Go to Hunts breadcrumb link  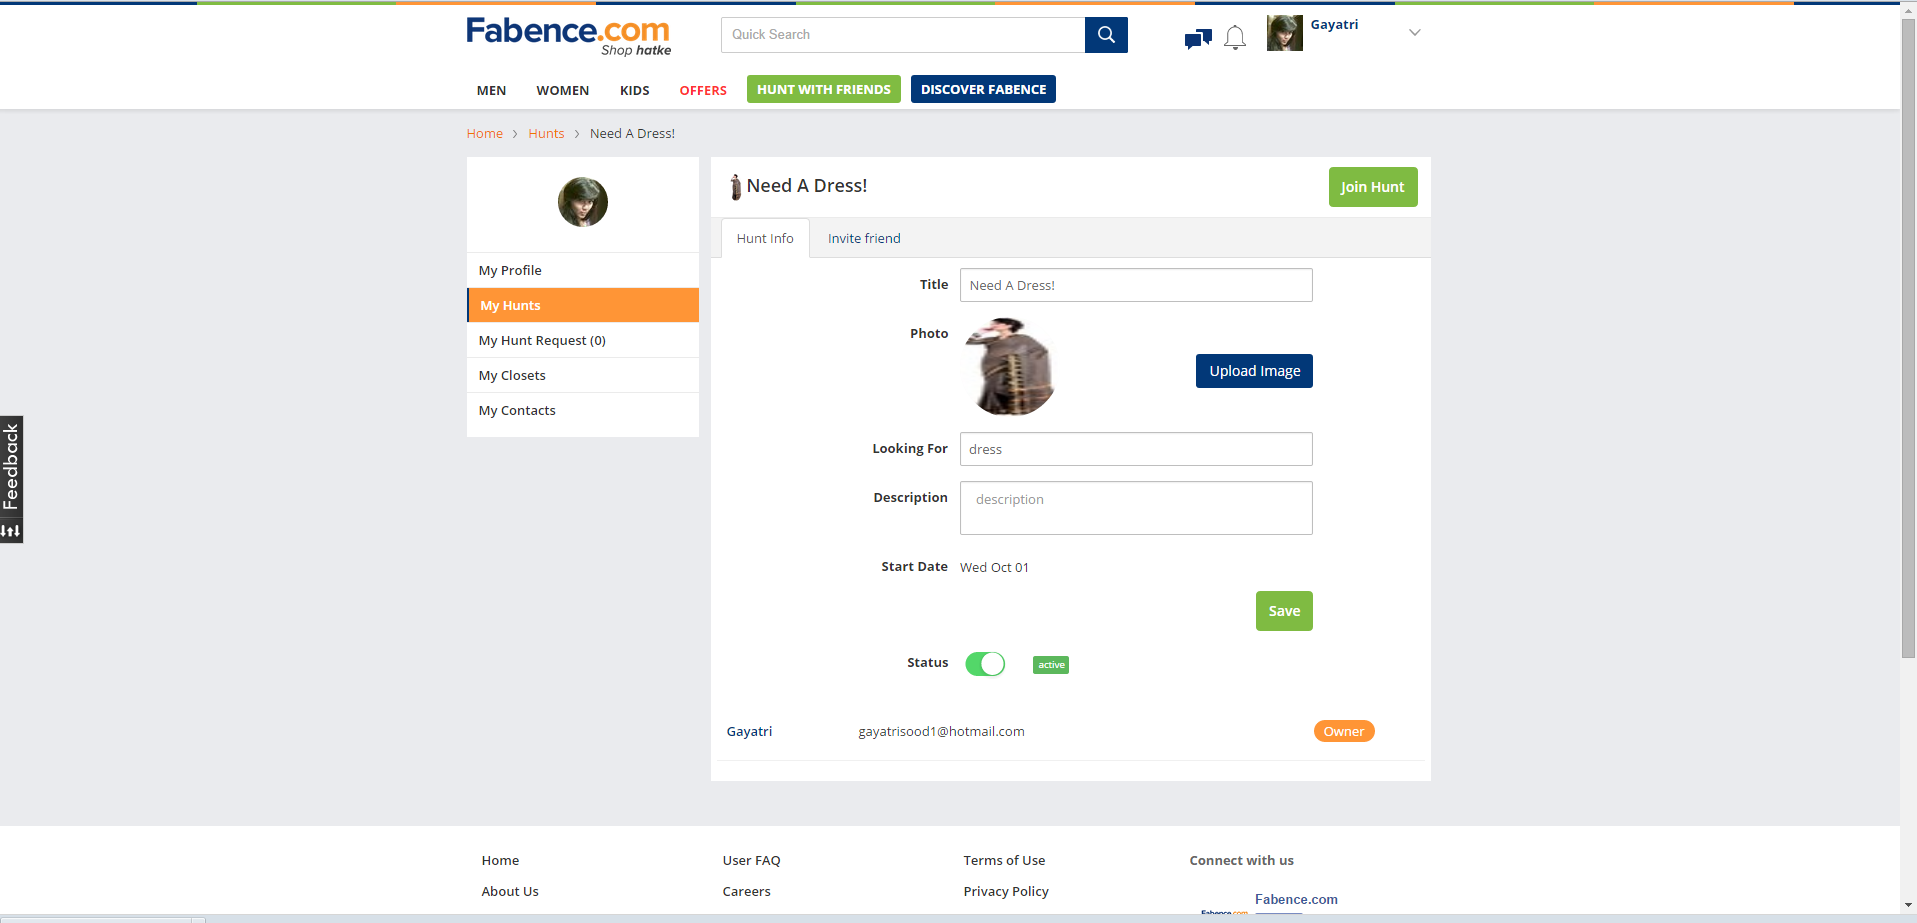(546, 134)
